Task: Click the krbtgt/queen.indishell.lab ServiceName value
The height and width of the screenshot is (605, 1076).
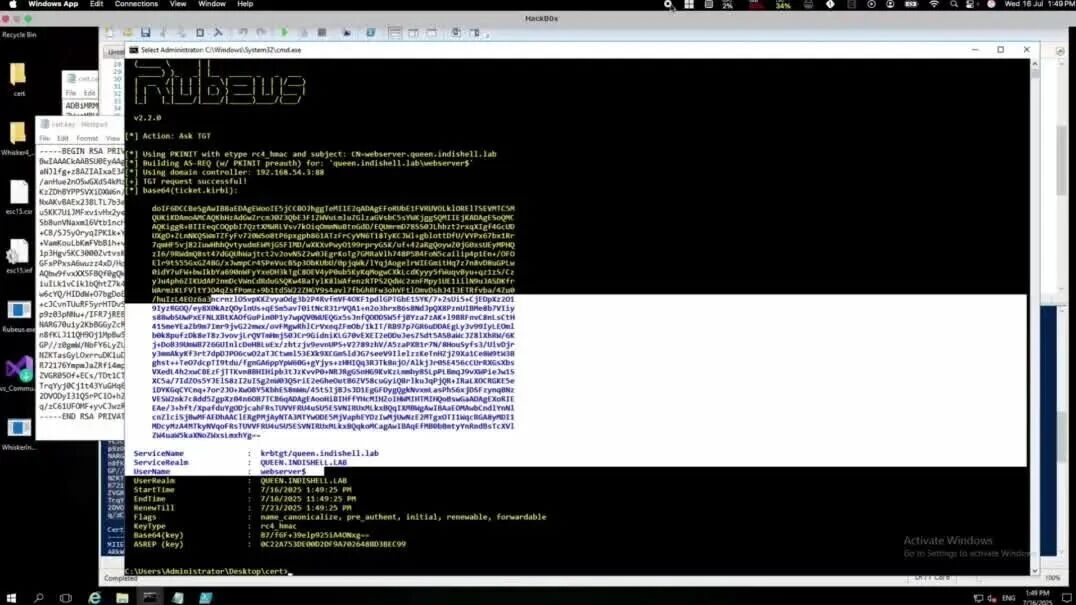Action: (x=319, y=453)
